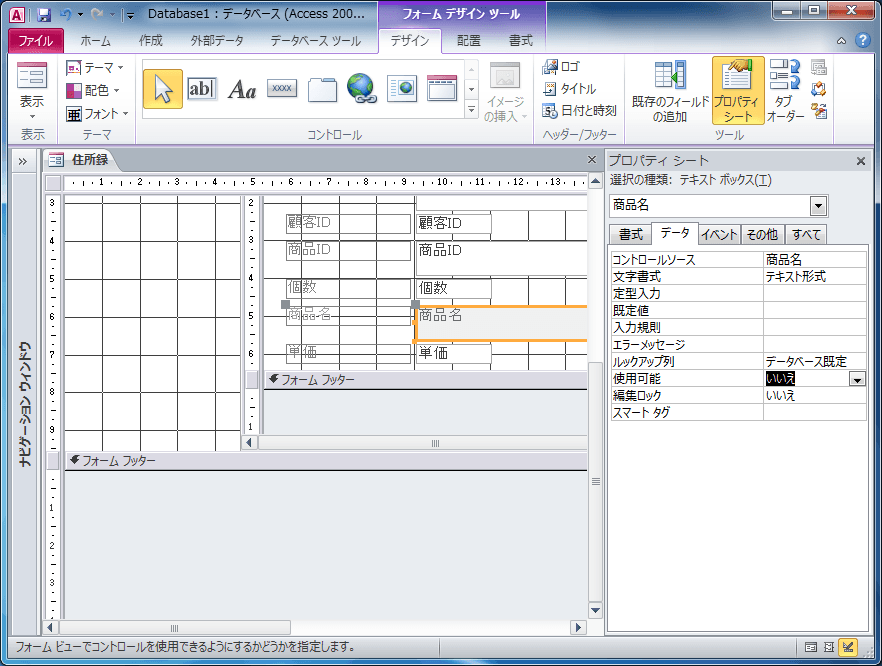
Task: Open the その他 tab in property sheet
Action: pyautogui.click(x=762, y=235)
